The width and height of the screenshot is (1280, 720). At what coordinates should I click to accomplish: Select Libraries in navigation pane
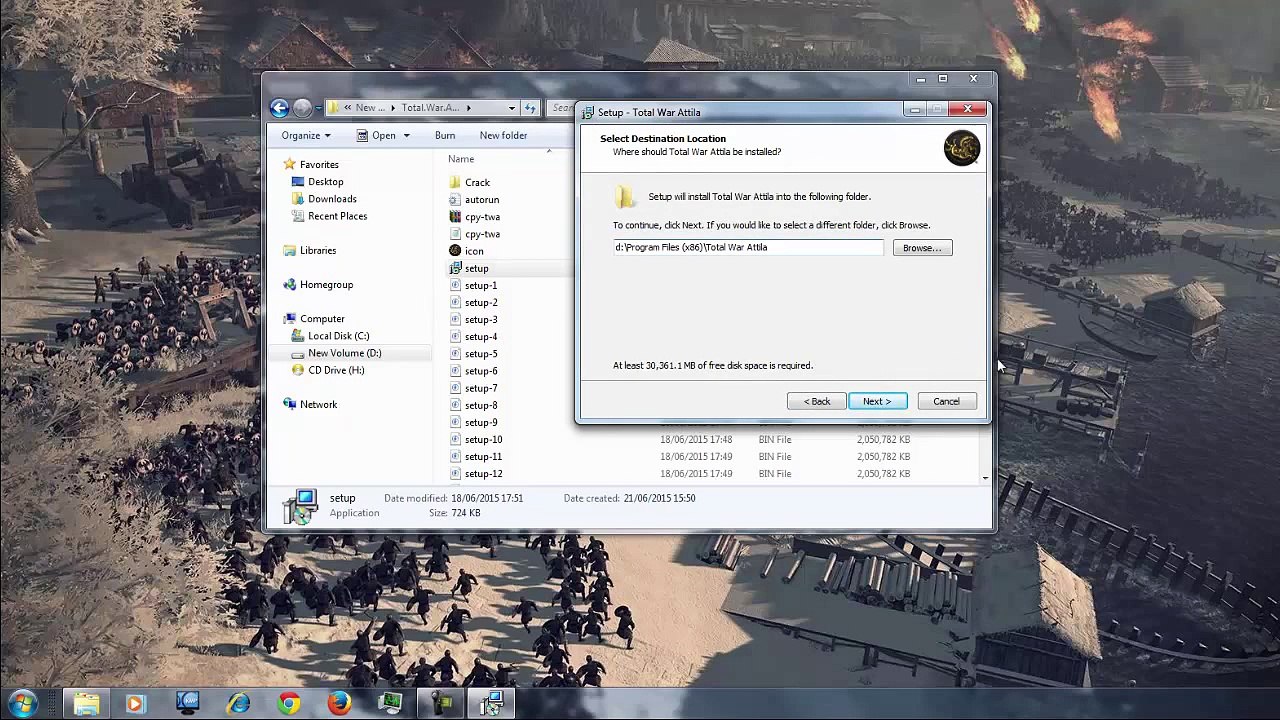(x=310, y=250)
